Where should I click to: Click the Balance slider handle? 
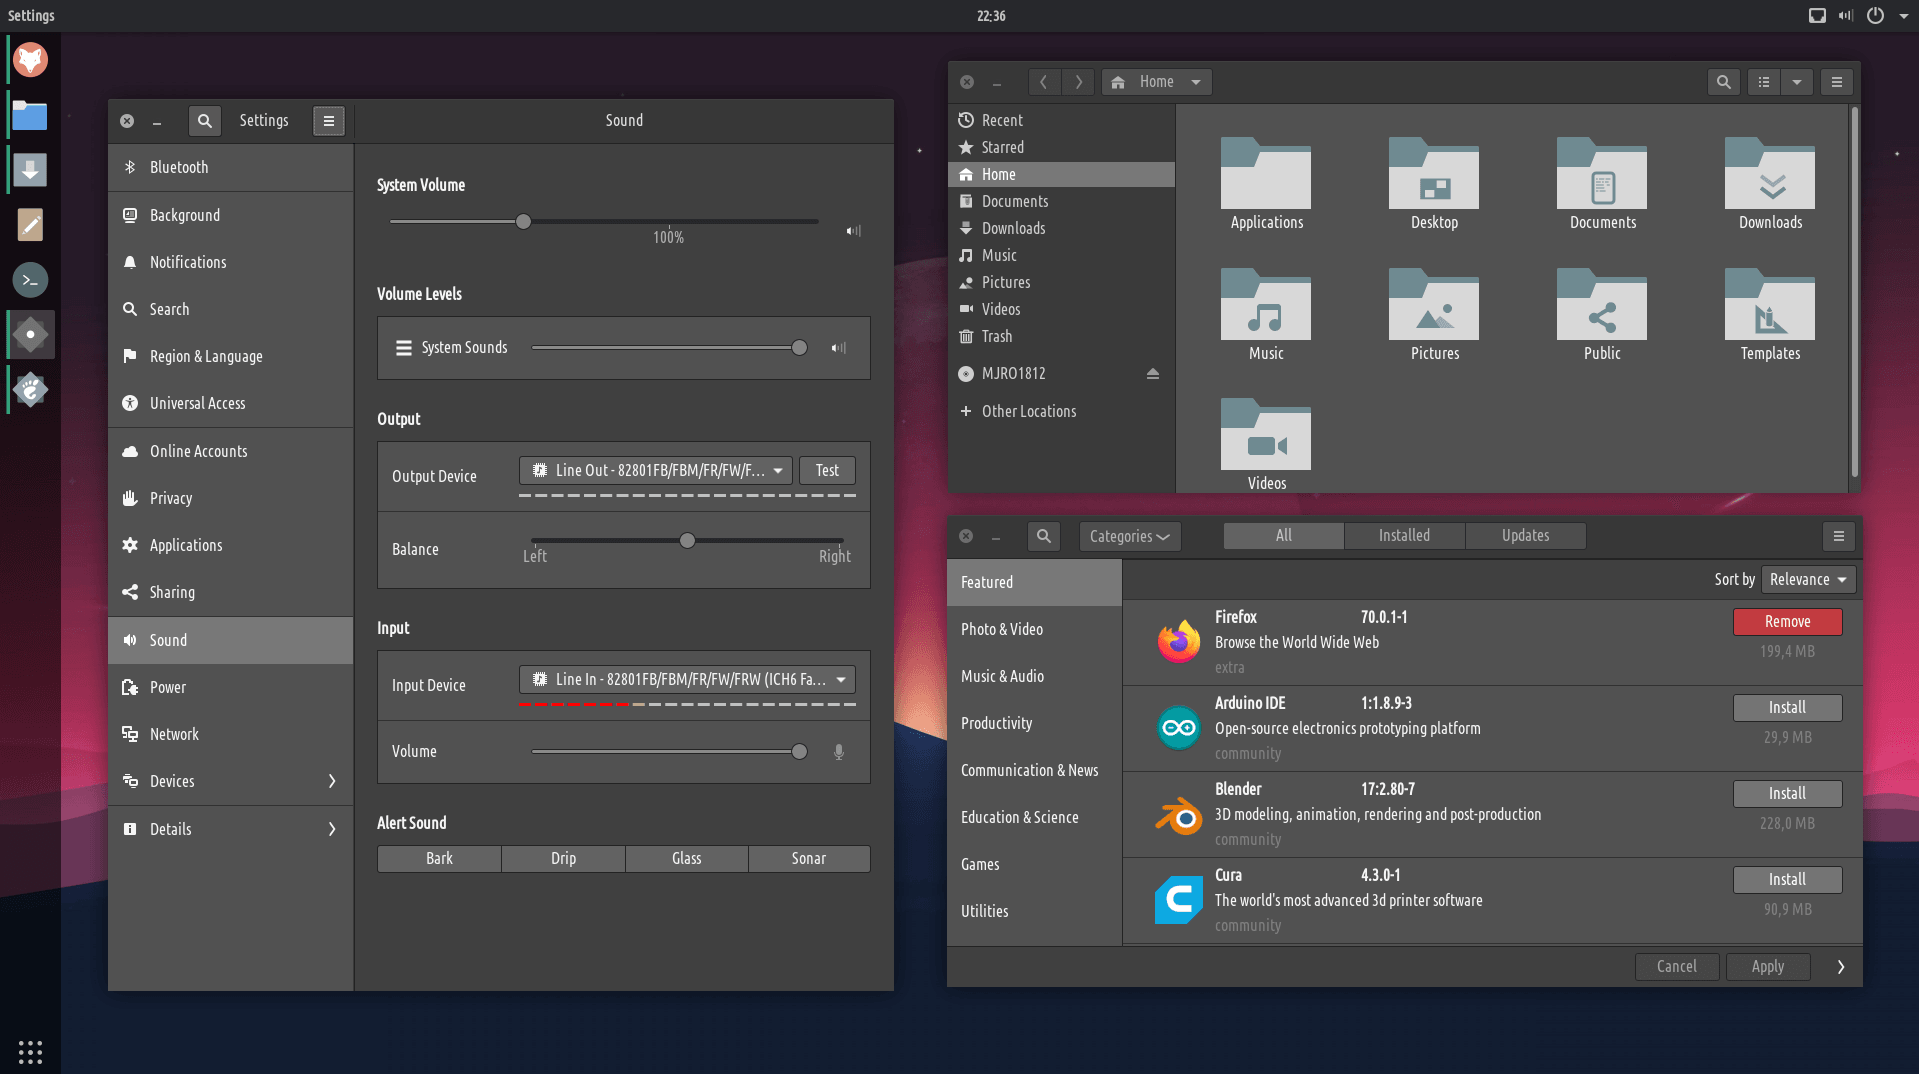[687, 541]
